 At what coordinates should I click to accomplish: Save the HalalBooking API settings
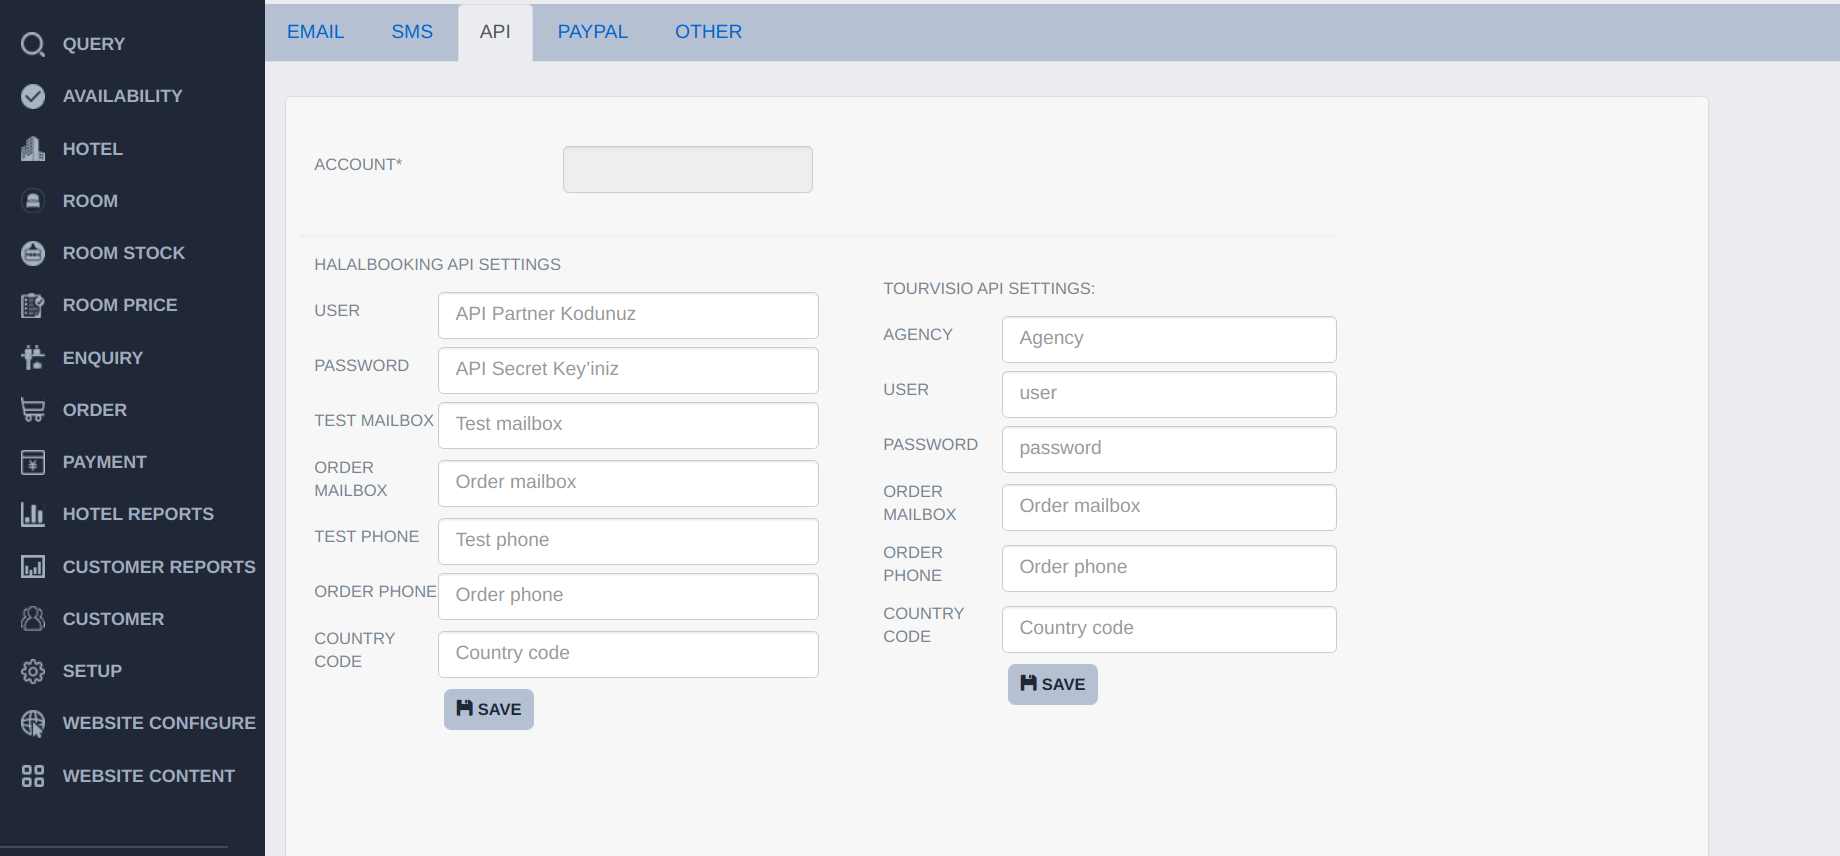[x=489, y=709]
